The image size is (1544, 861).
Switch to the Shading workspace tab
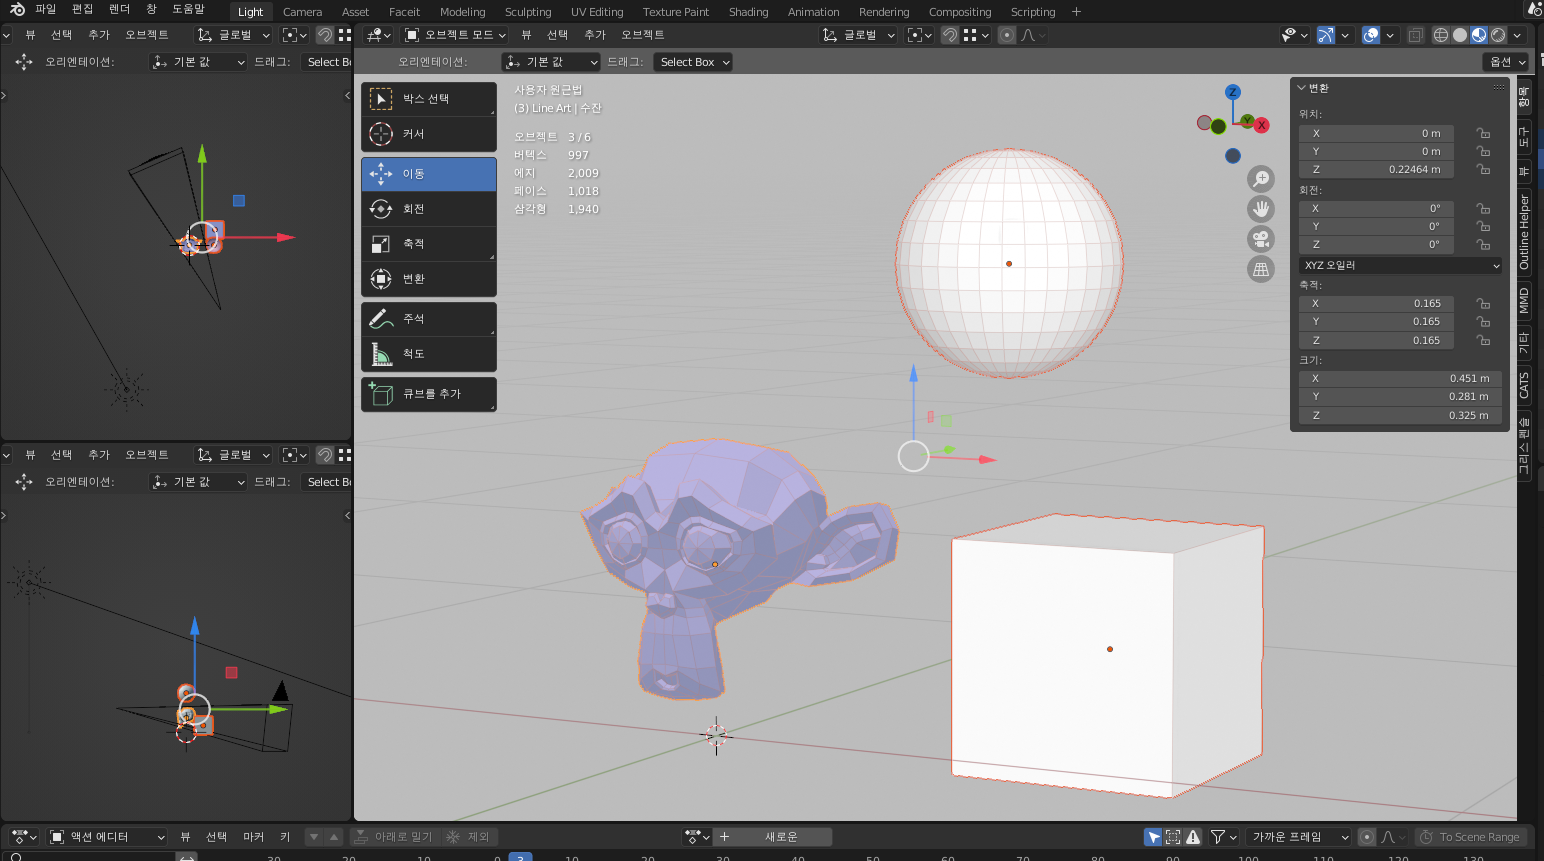tap(748, 12)
